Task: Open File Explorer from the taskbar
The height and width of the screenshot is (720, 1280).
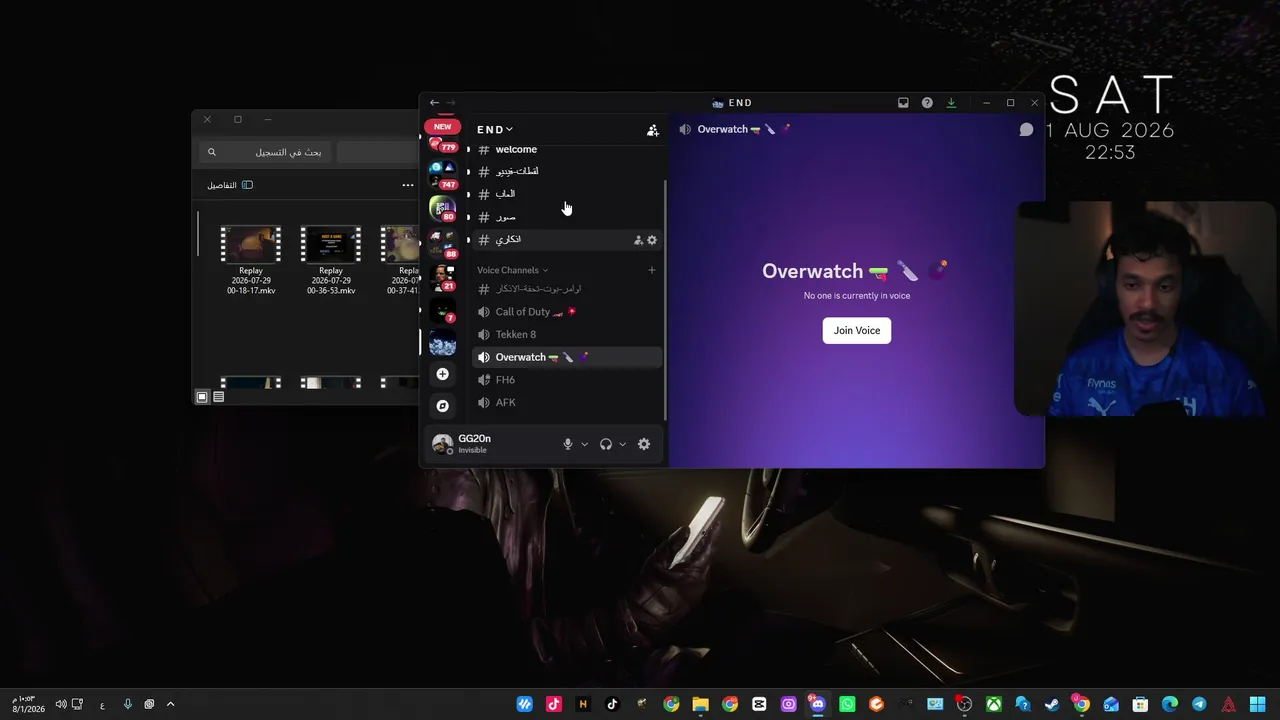Action: [700, 704]
